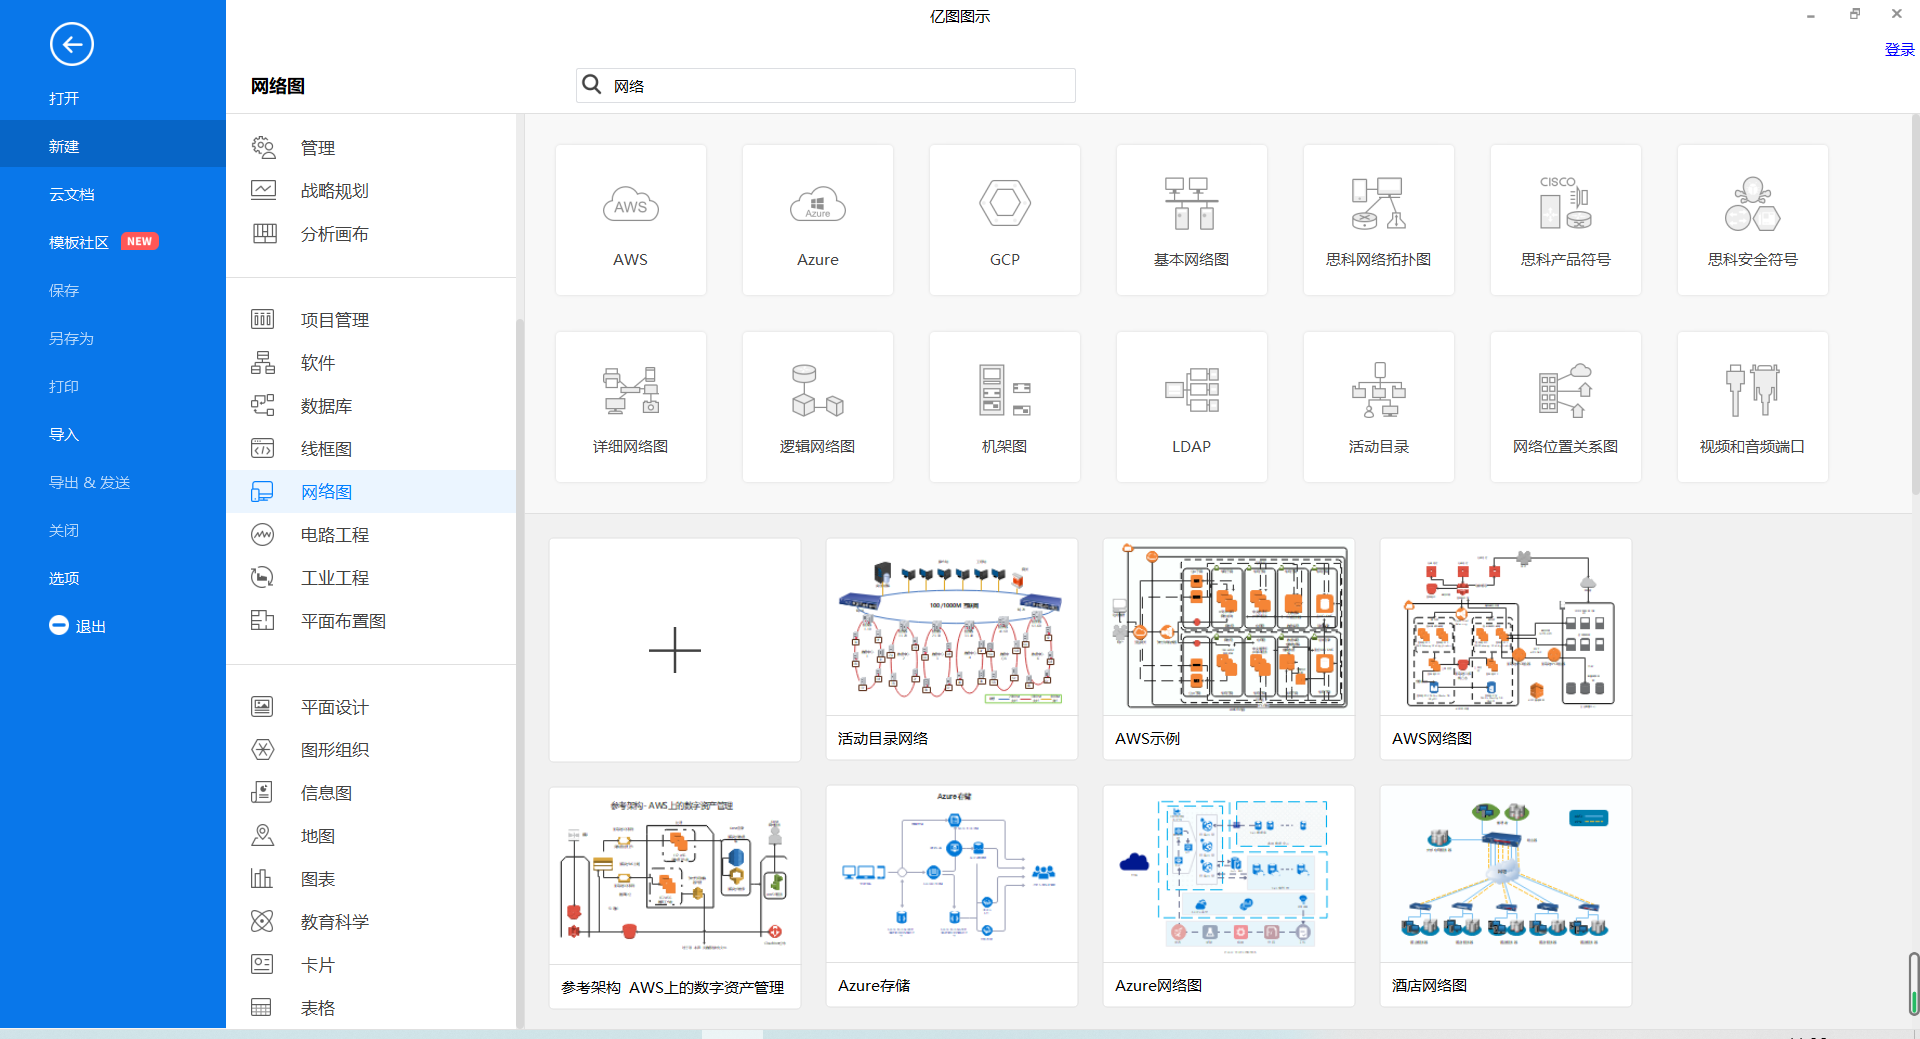
Task: Choose 图表 in the category list
Action: point(371,878)
